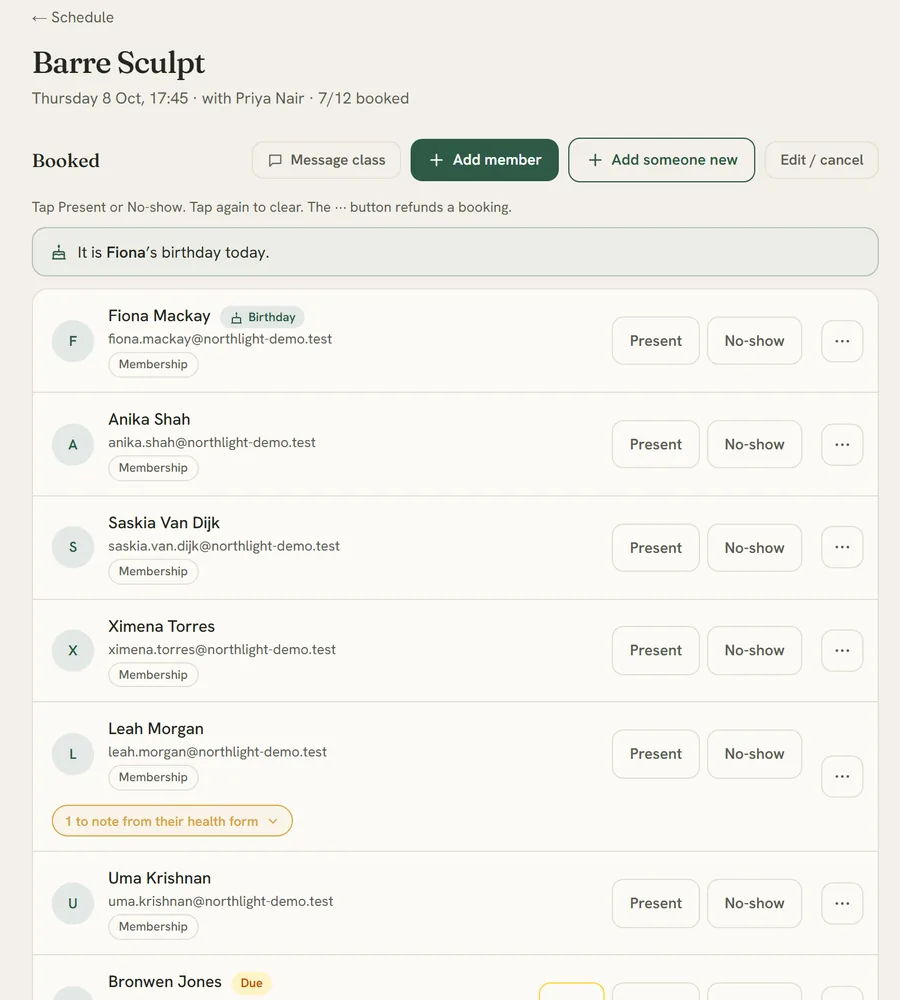Screen dimensions: 900x1000
Task: Click the 'It is Fiona's birthday today' banner text
Action: coord(173,253)
